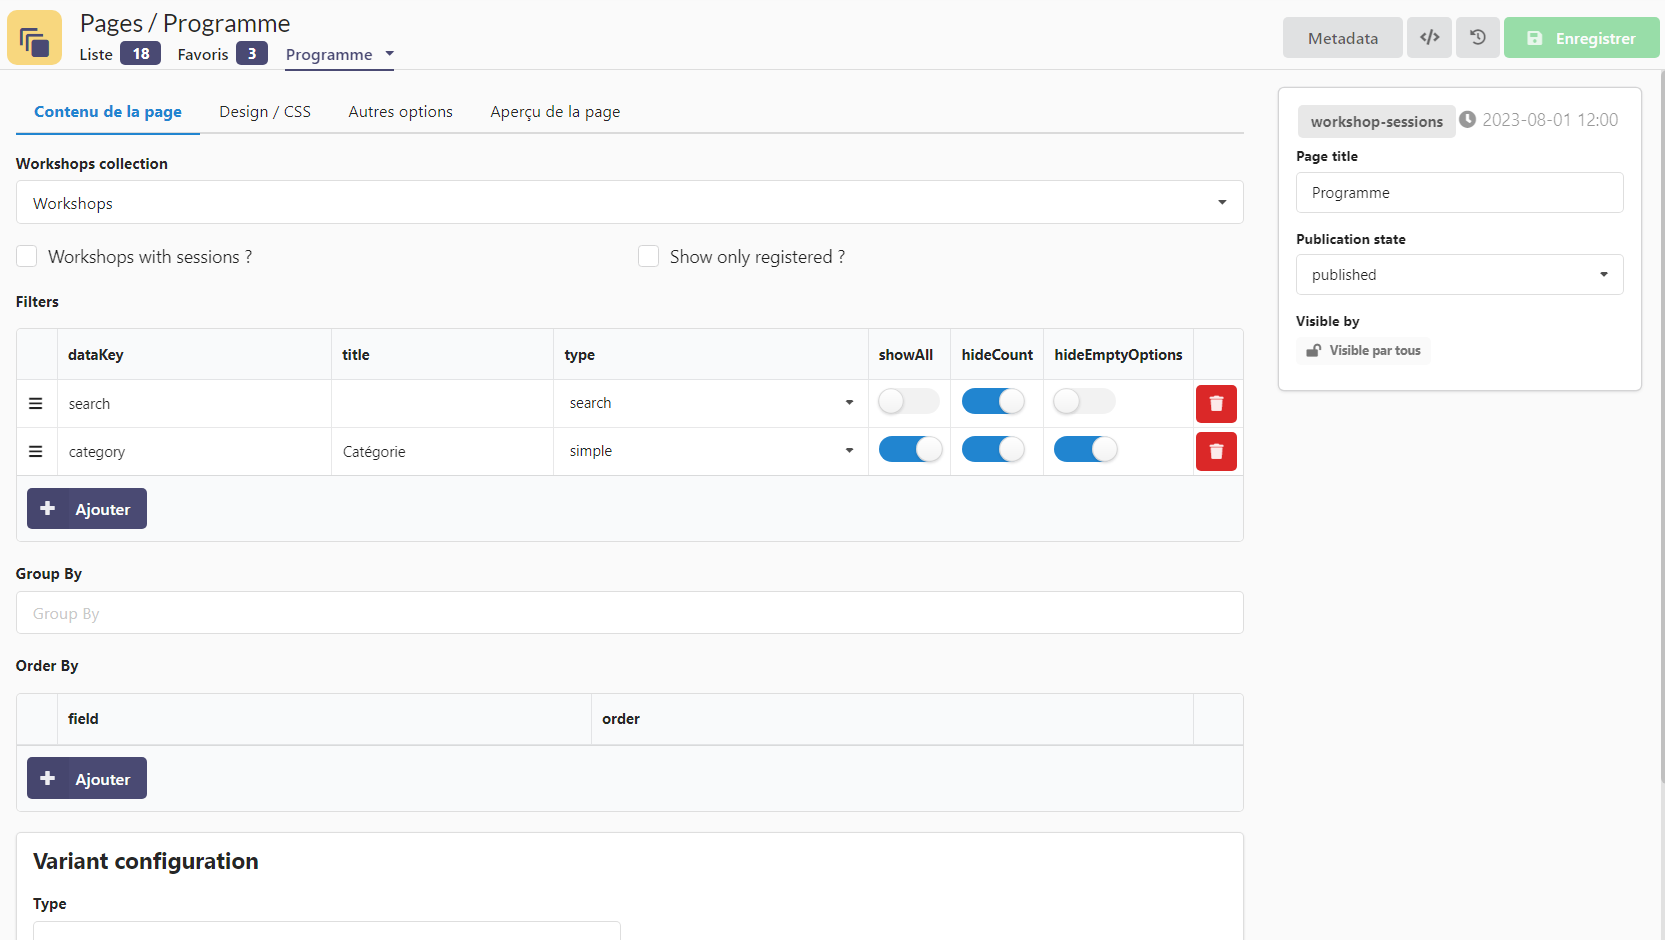
Task: Switch to Aperçu de la page tab
Action: pos(555,112)
